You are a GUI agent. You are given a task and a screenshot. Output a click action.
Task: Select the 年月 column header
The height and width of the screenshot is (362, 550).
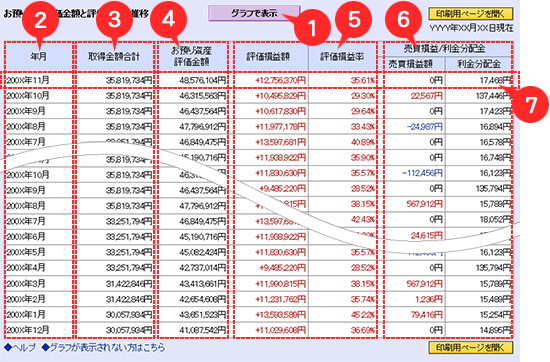(39, 56)
